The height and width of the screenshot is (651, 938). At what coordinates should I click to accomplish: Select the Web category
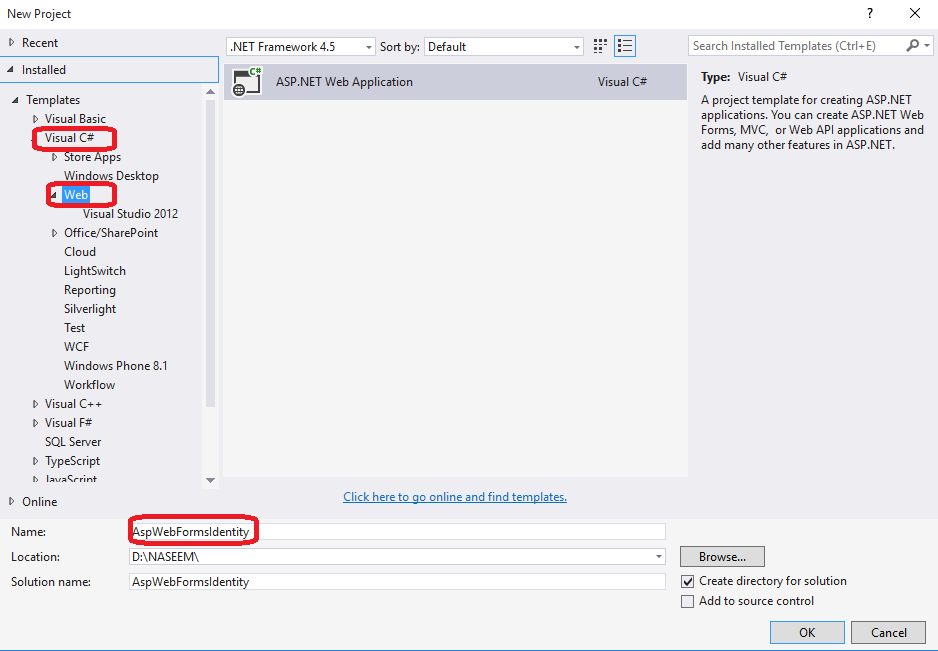pos(76,194)
